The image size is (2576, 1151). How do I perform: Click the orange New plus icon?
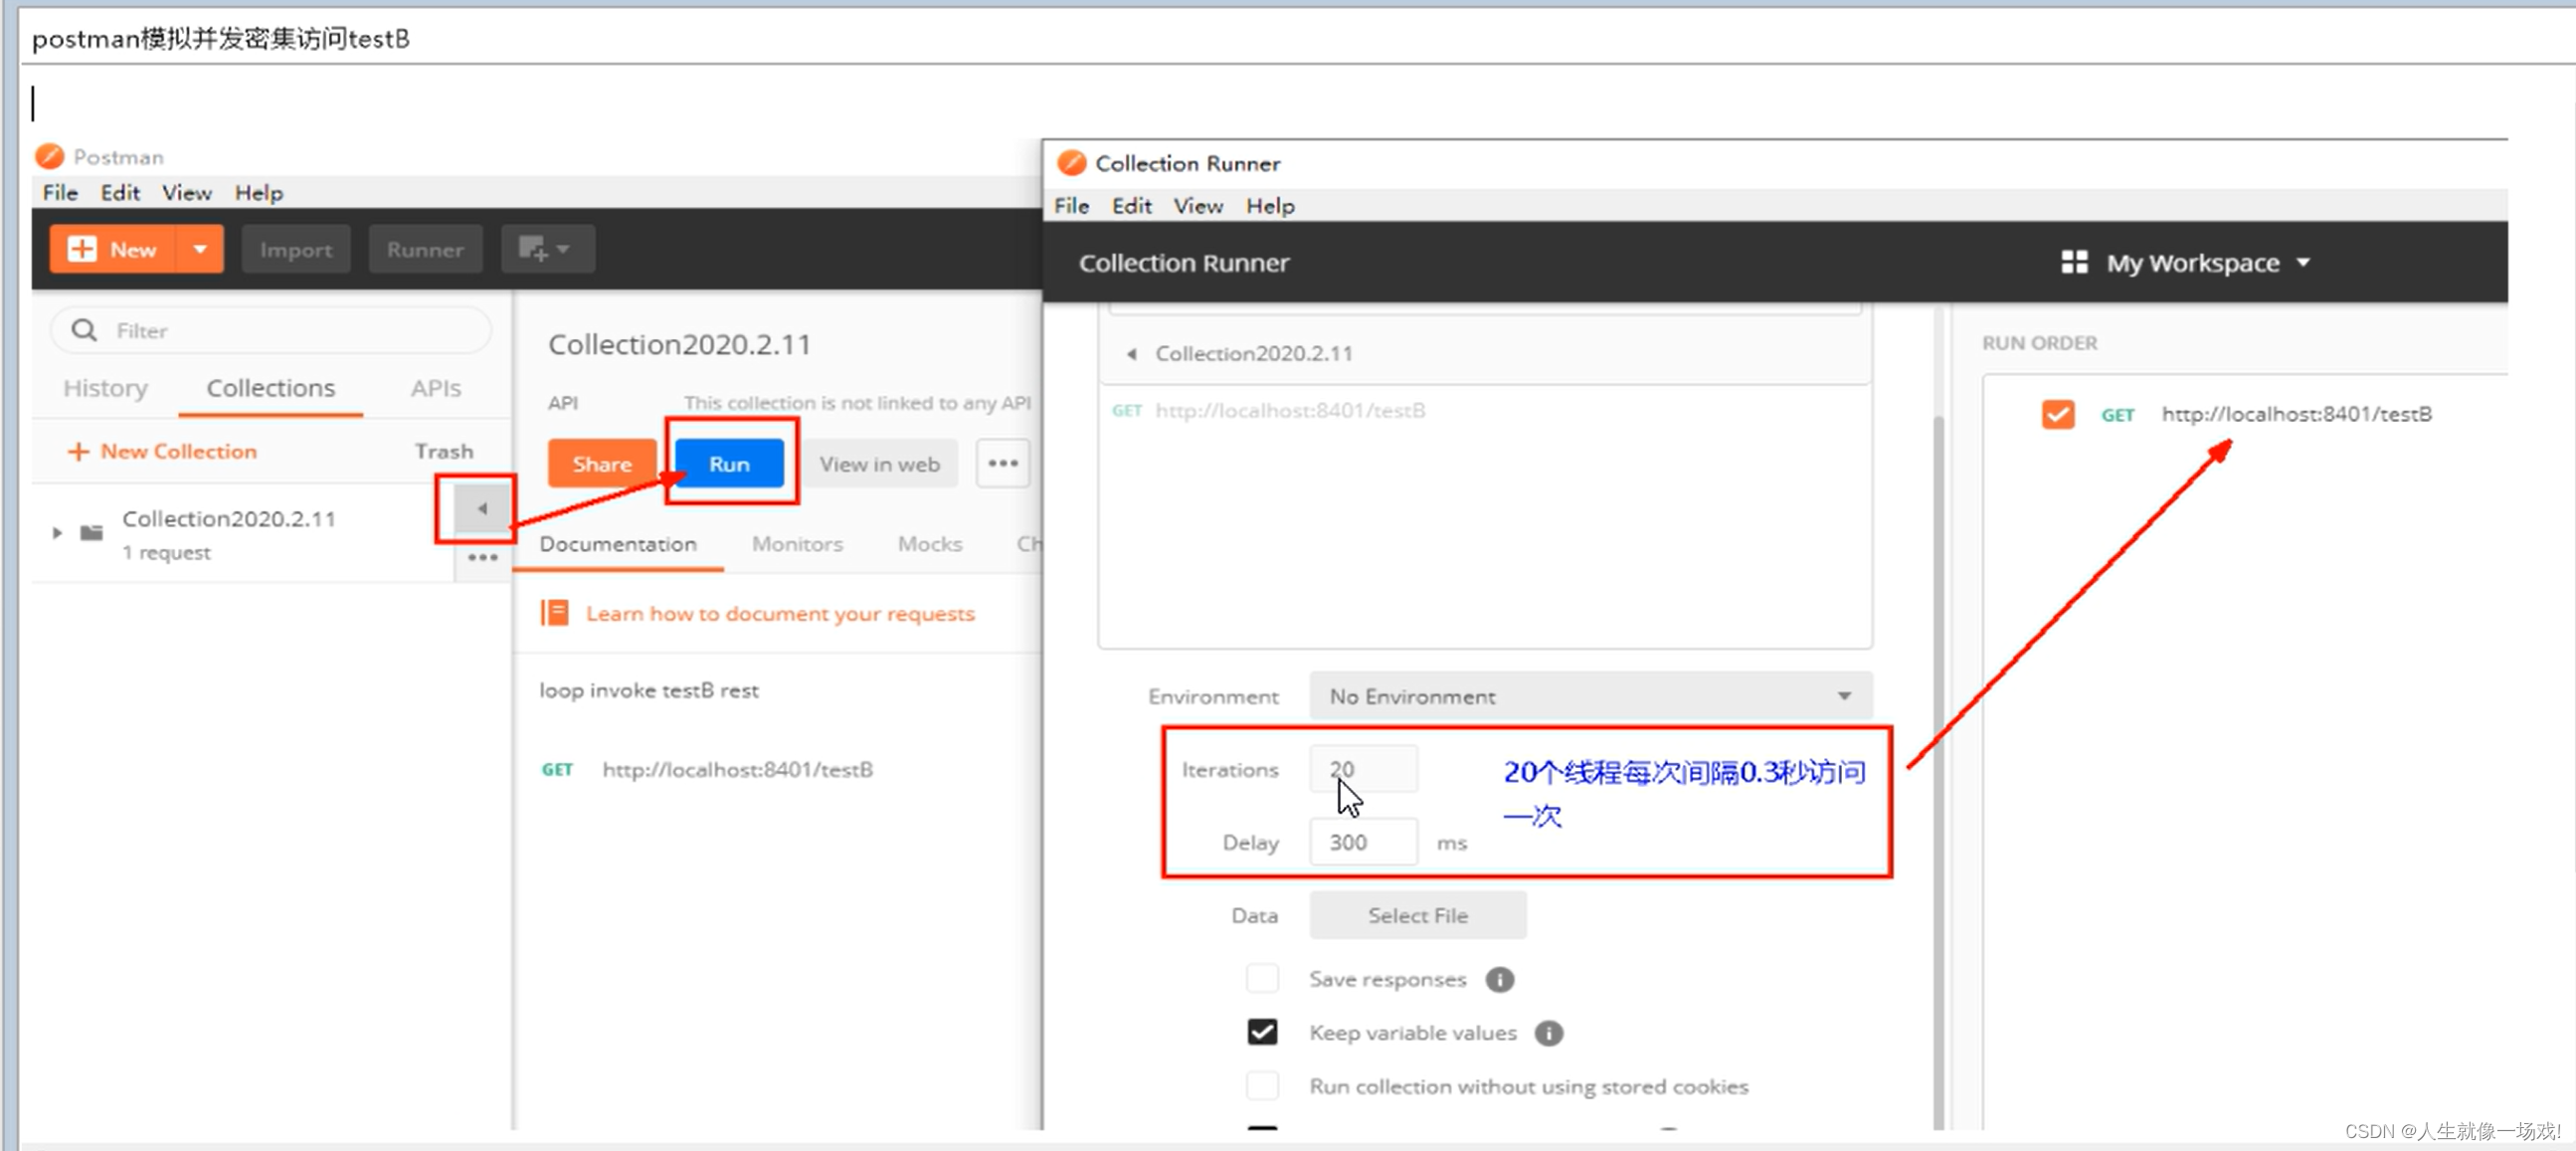click(82, 249)
